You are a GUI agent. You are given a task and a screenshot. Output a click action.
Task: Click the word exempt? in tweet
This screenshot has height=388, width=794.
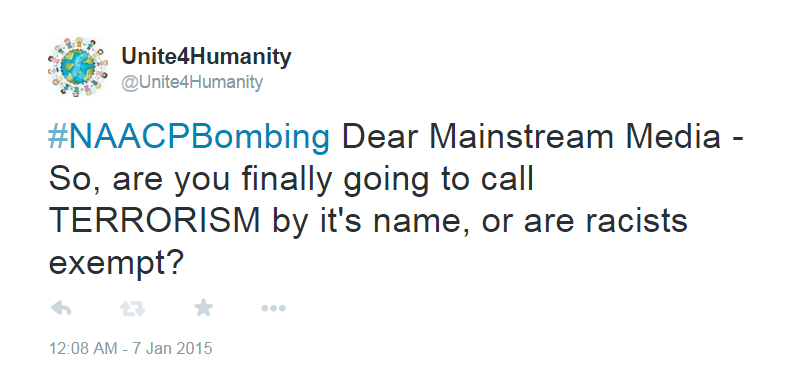coord(114,265)
